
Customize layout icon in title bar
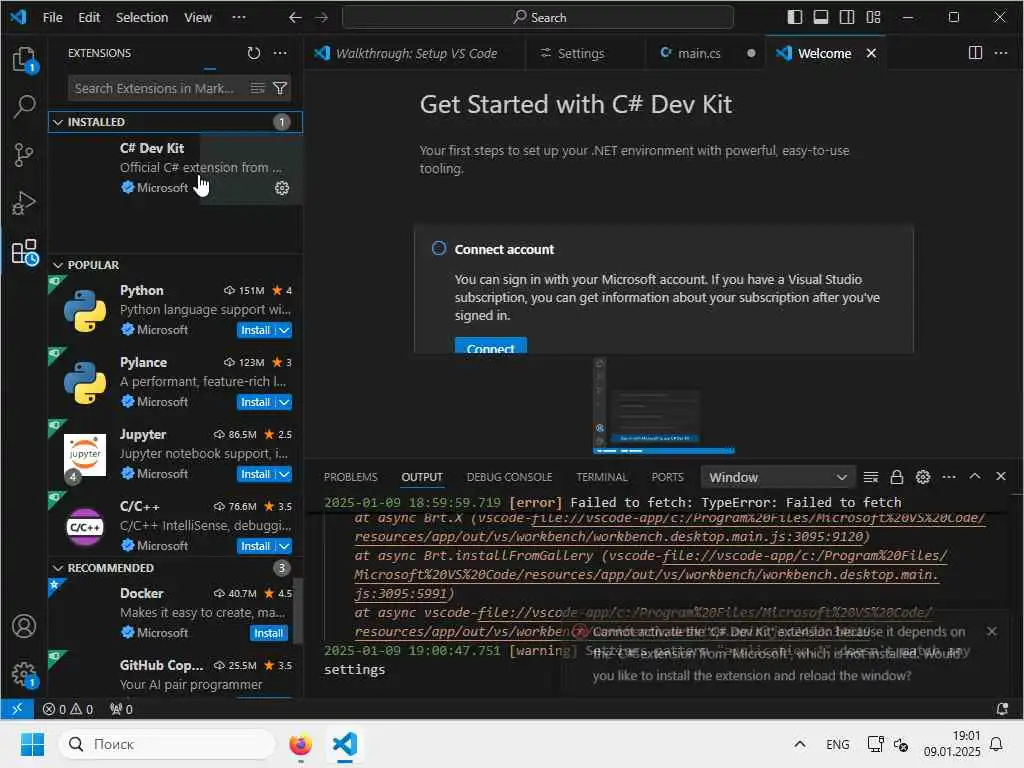pyautogui.click(x=873, y=17)
